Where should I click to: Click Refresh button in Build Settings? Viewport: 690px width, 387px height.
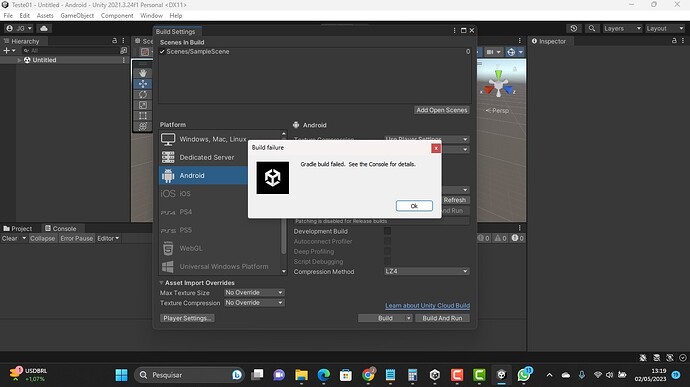click(455, 200)
